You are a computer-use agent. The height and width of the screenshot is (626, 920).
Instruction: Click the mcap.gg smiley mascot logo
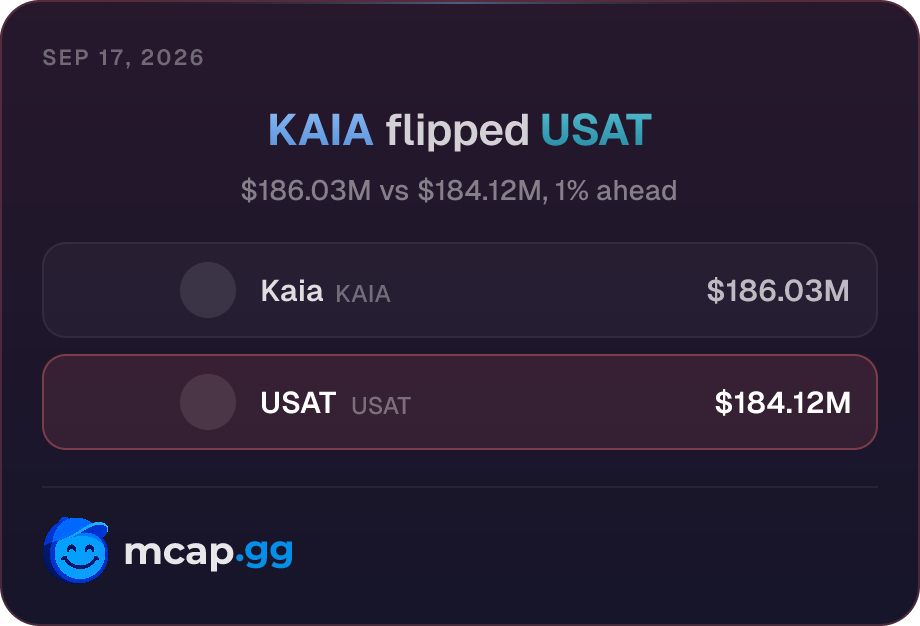click(76, 550)
